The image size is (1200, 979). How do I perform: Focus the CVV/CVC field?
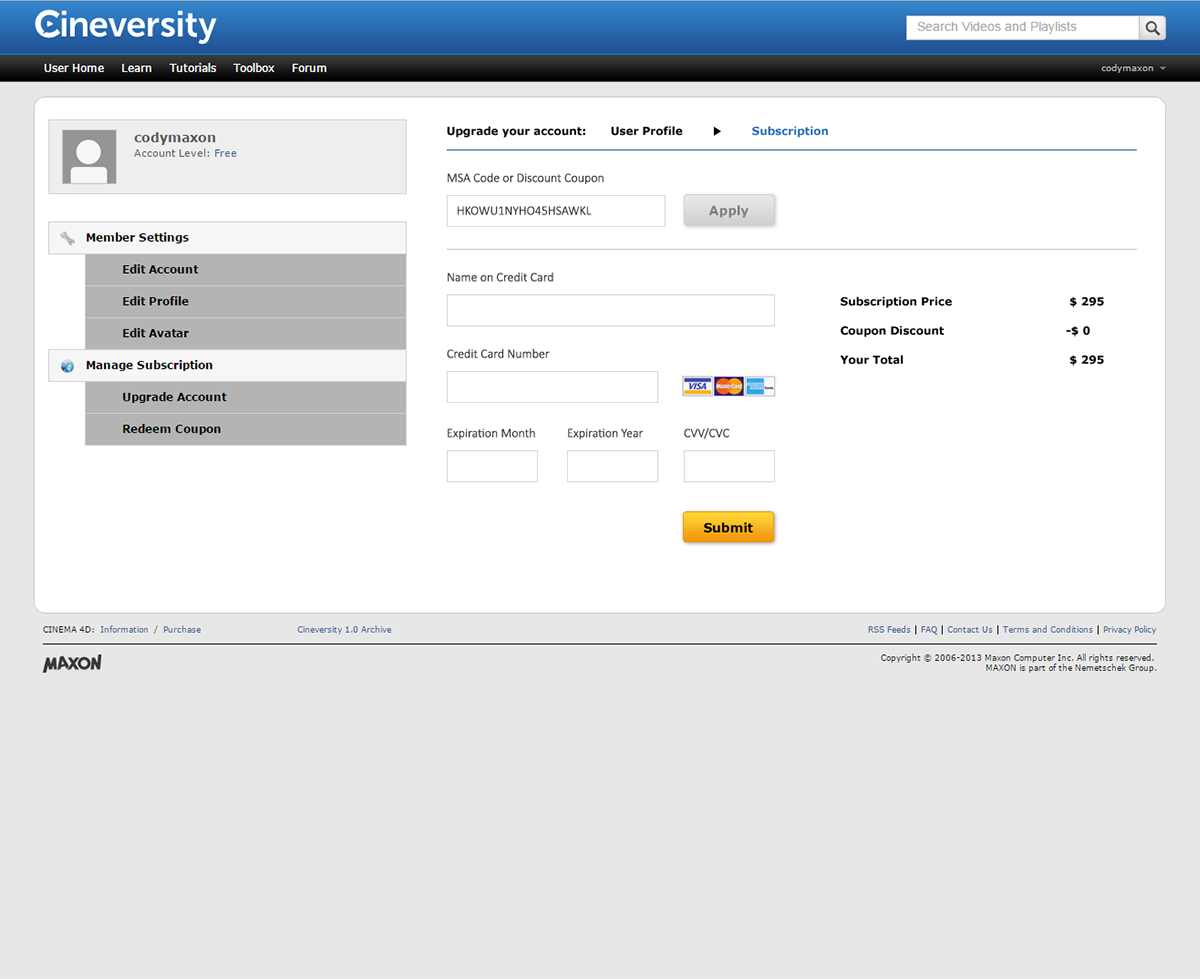(x=729, y=466)
